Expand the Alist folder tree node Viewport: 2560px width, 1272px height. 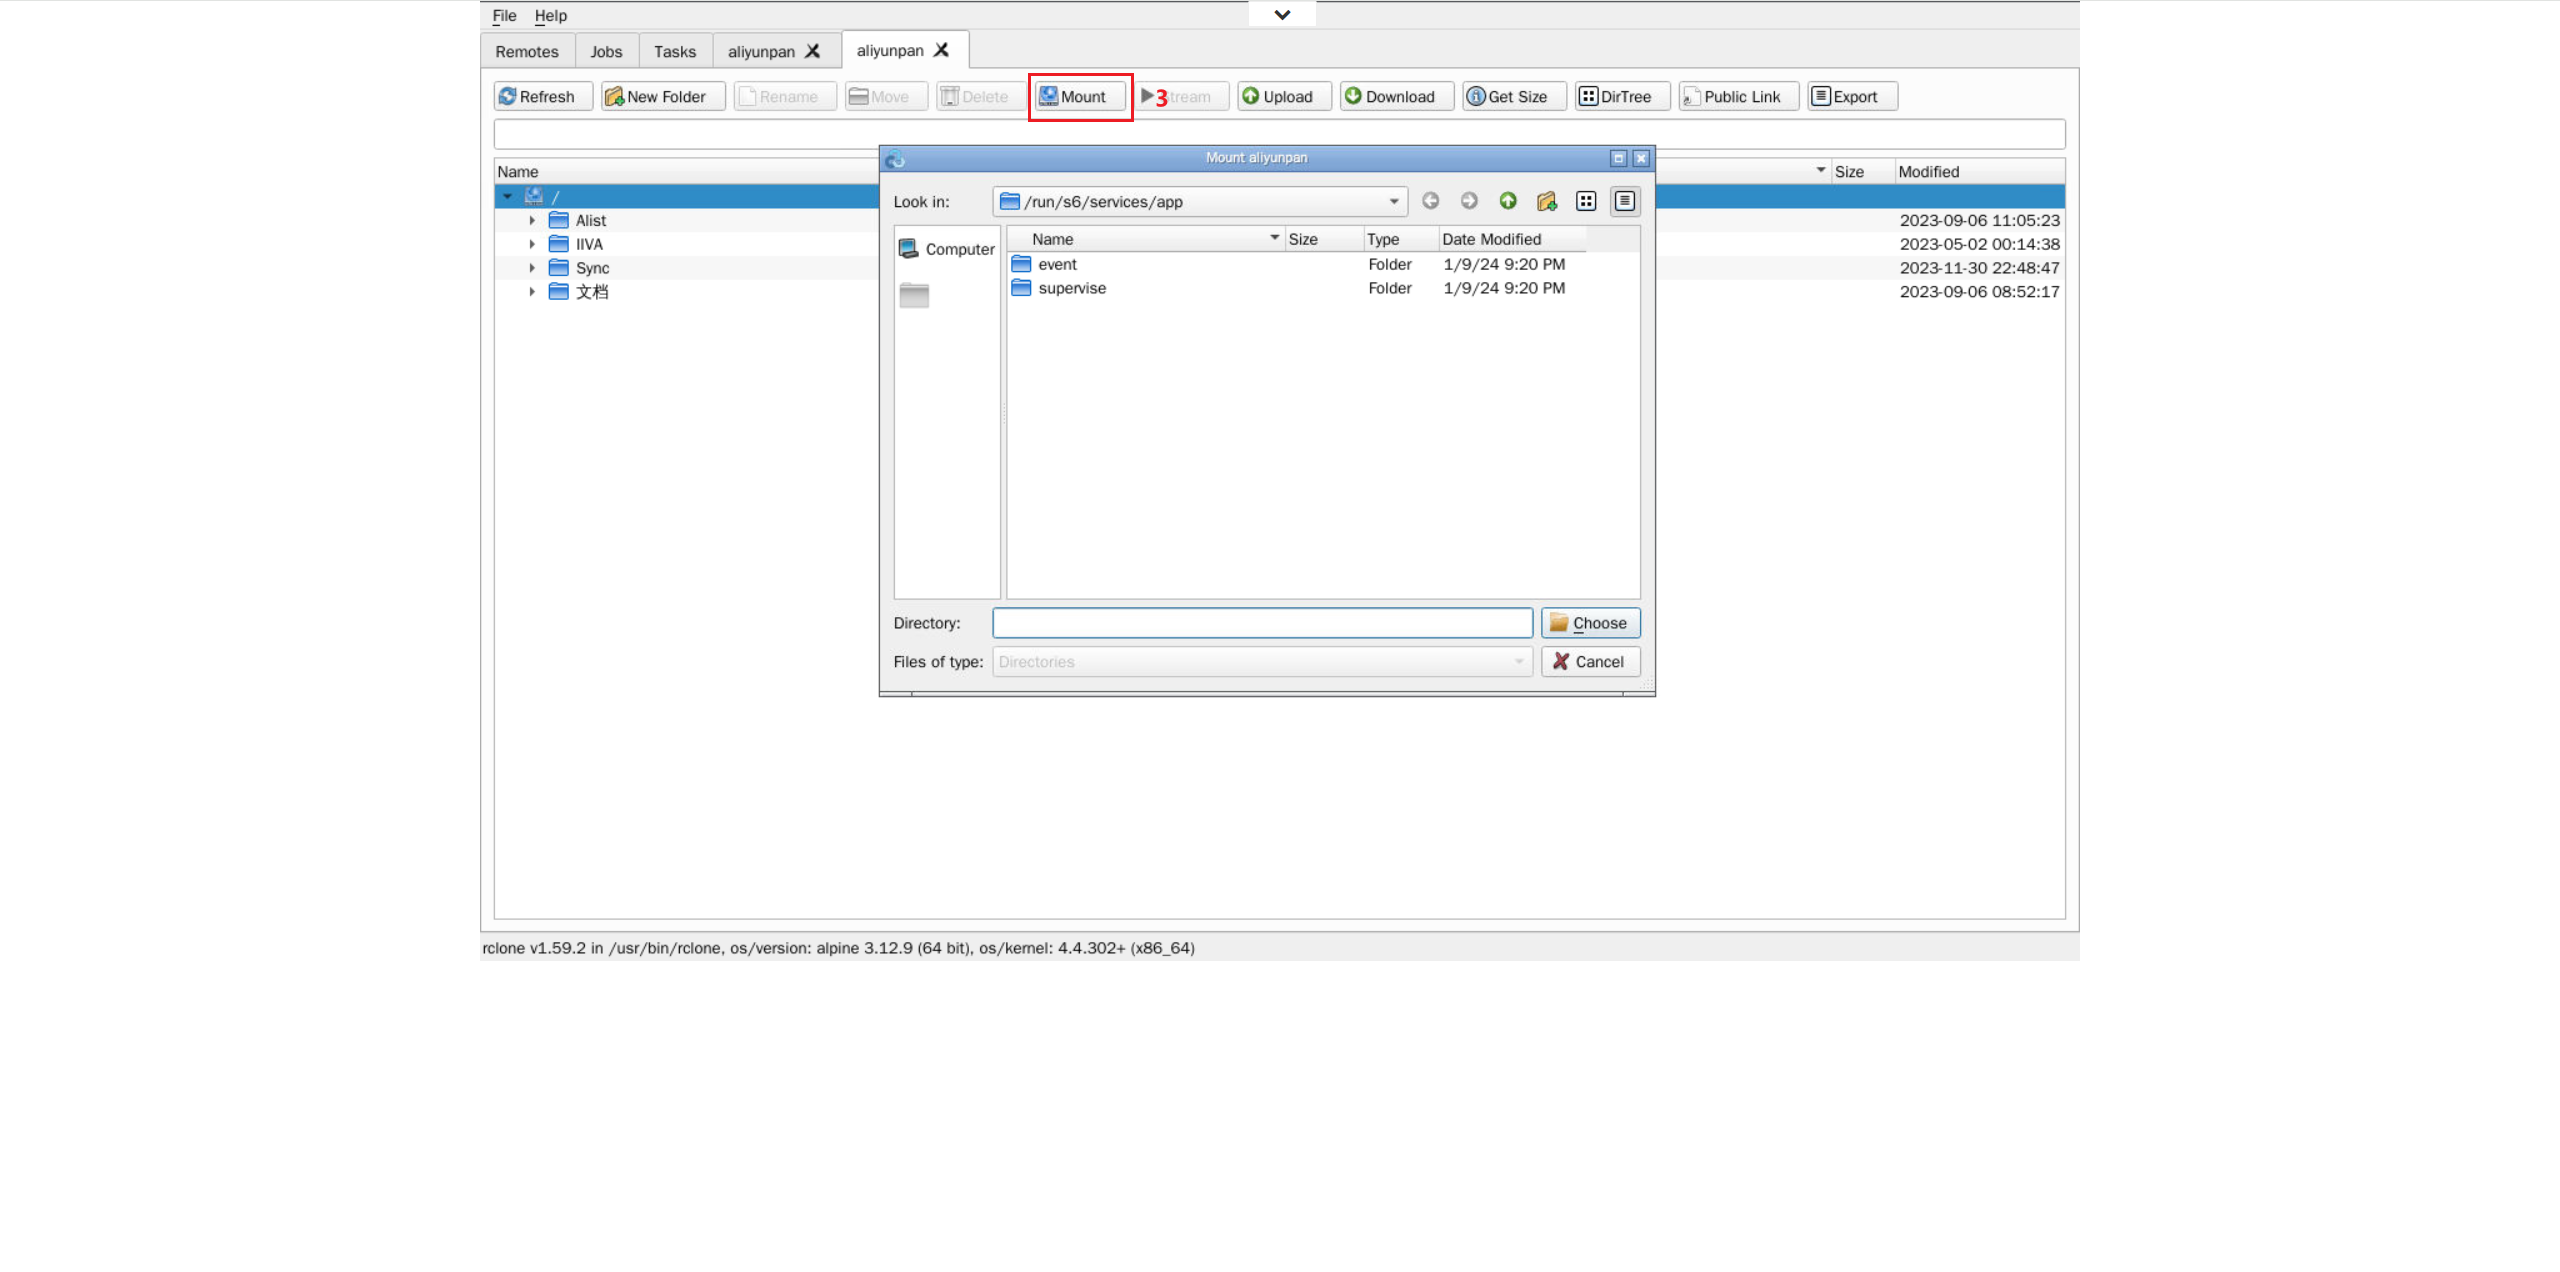pyautogui.click(x=532, y=220)
